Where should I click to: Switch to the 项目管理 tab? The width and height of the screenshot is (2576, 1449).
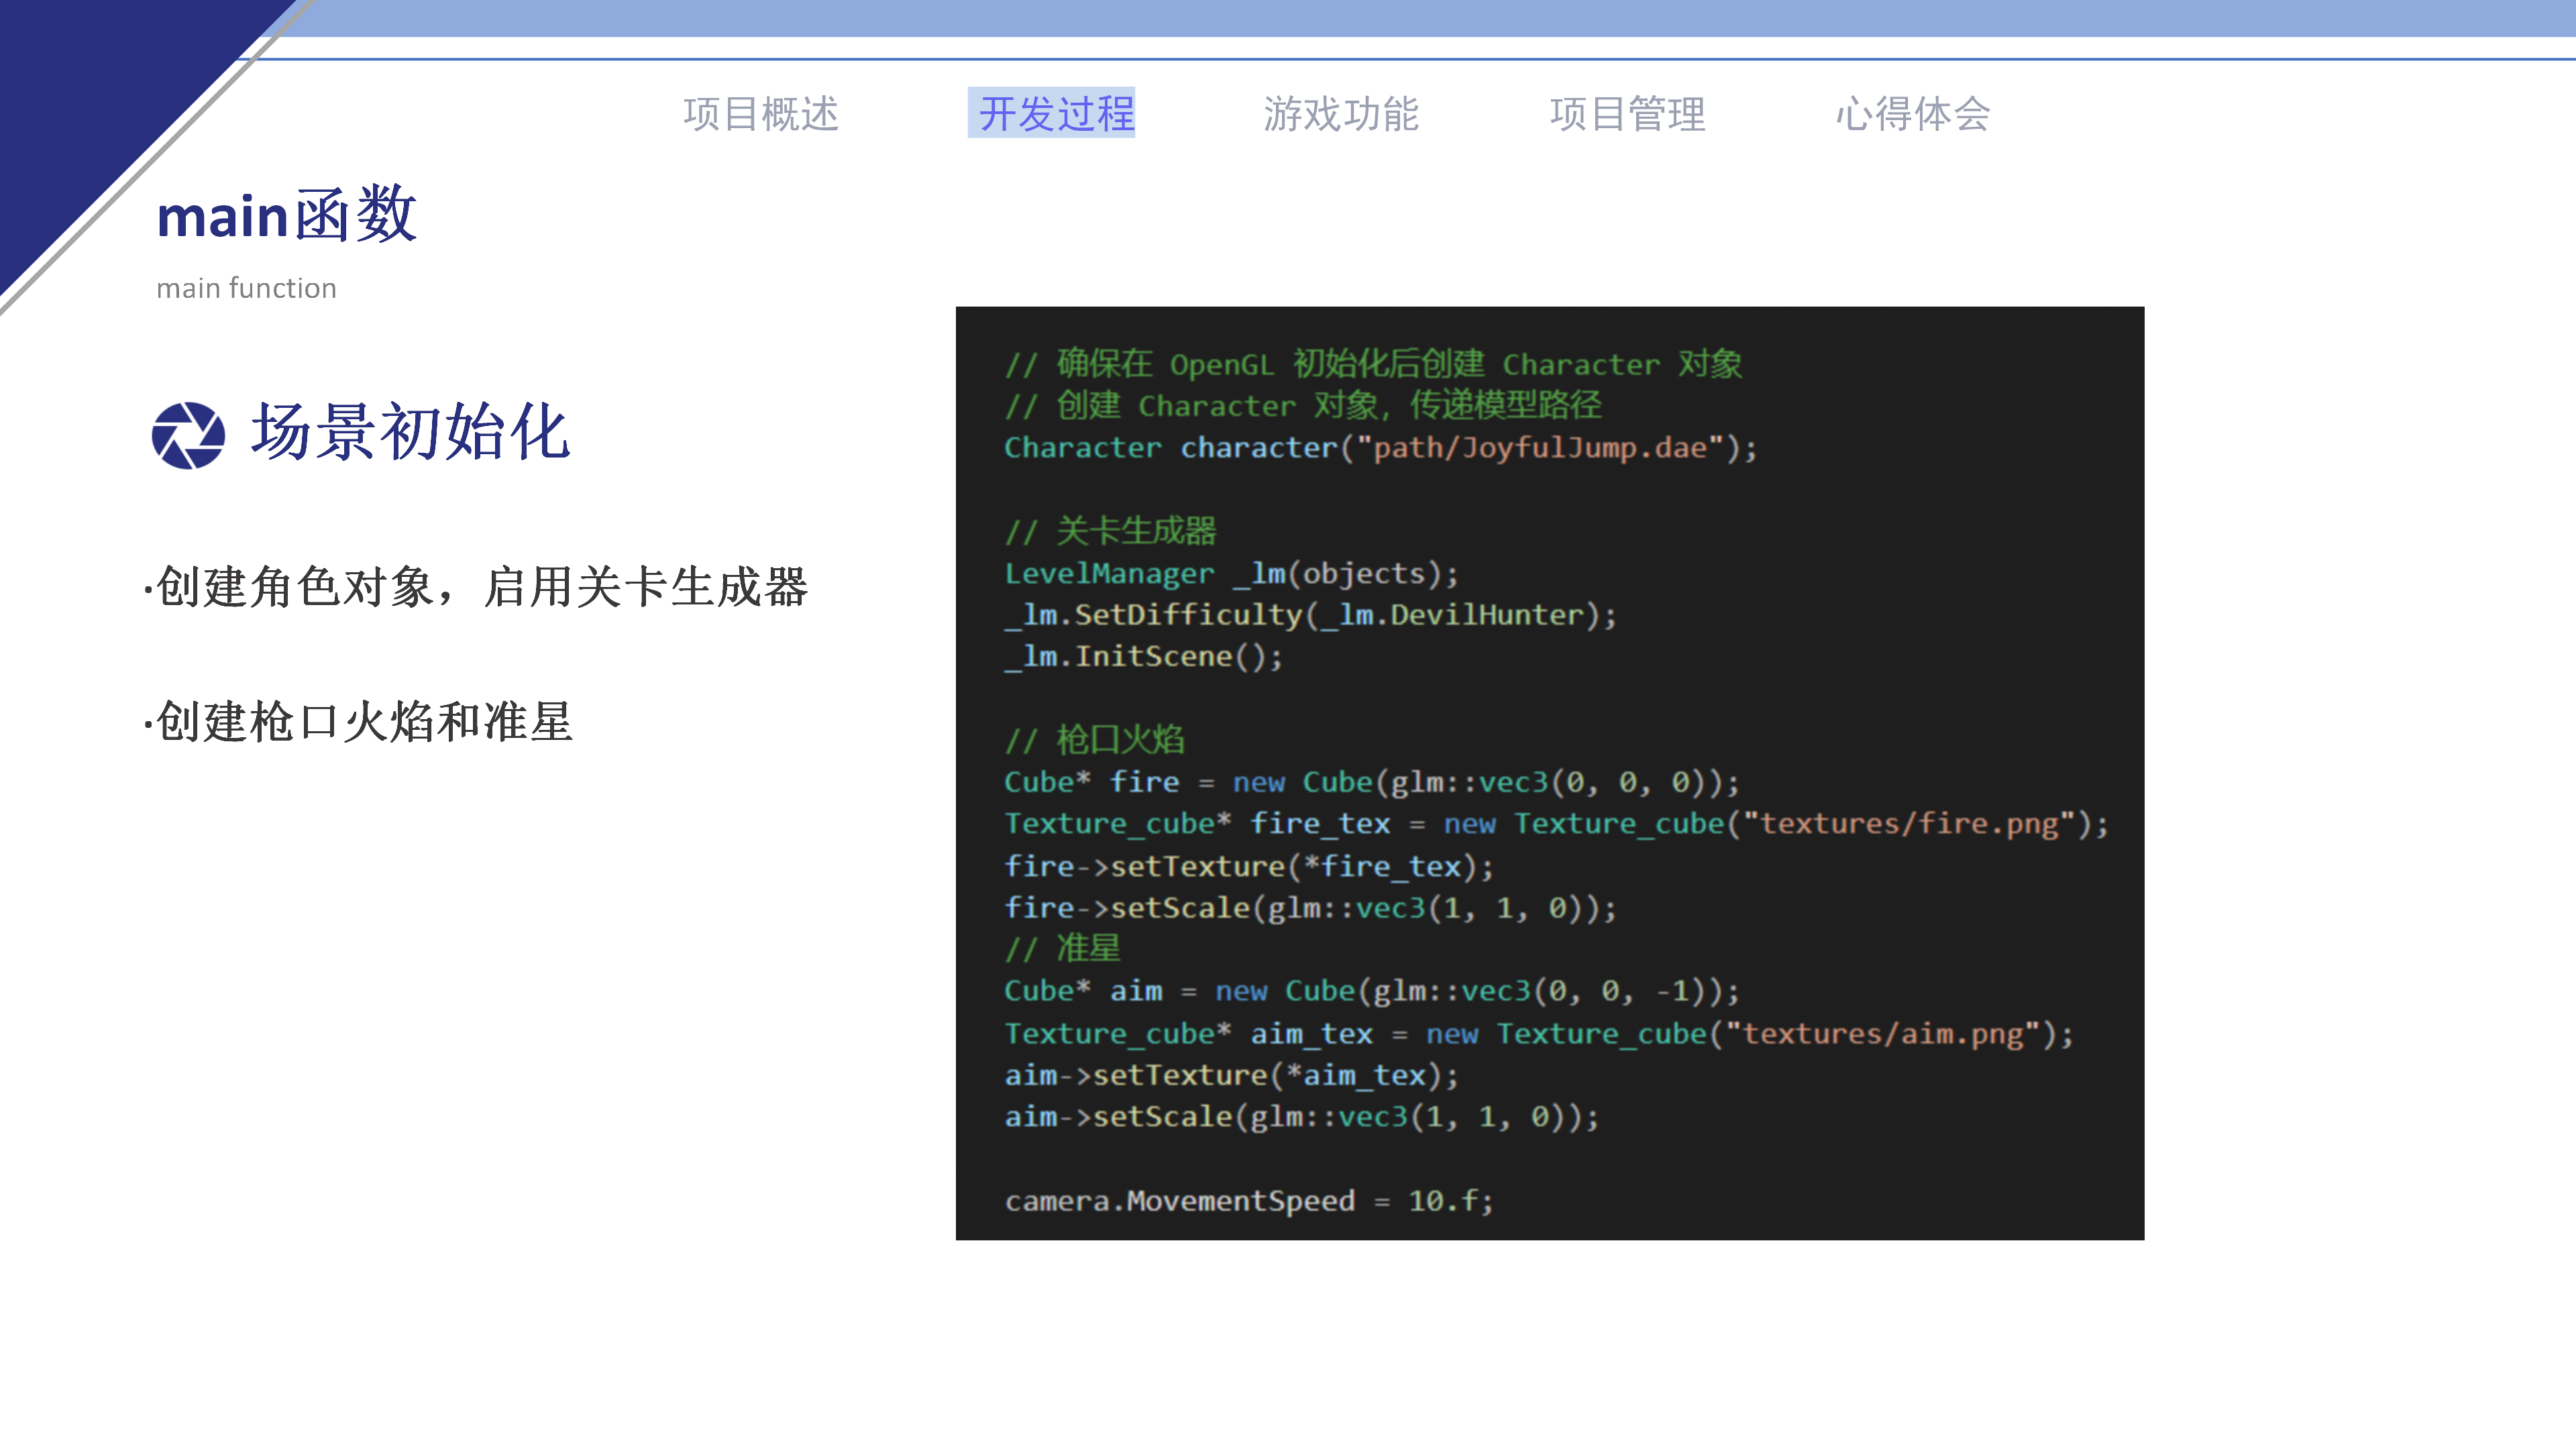click(x=1628, y=113)
